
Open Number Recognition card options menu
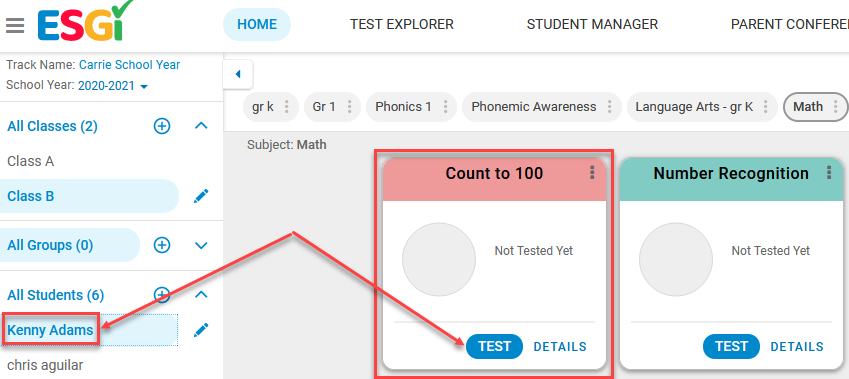[x=829, y=173]
